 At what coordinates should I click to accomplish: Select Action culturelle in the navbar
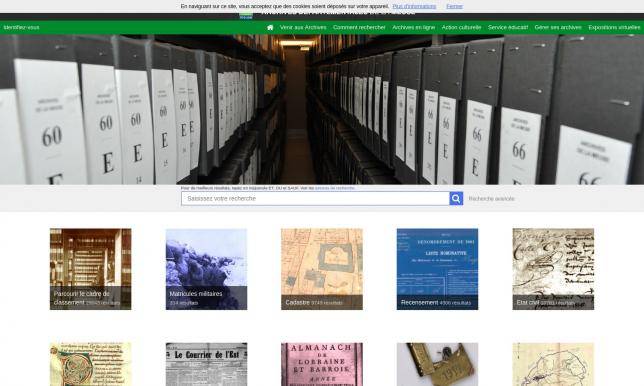pos(461,28)
